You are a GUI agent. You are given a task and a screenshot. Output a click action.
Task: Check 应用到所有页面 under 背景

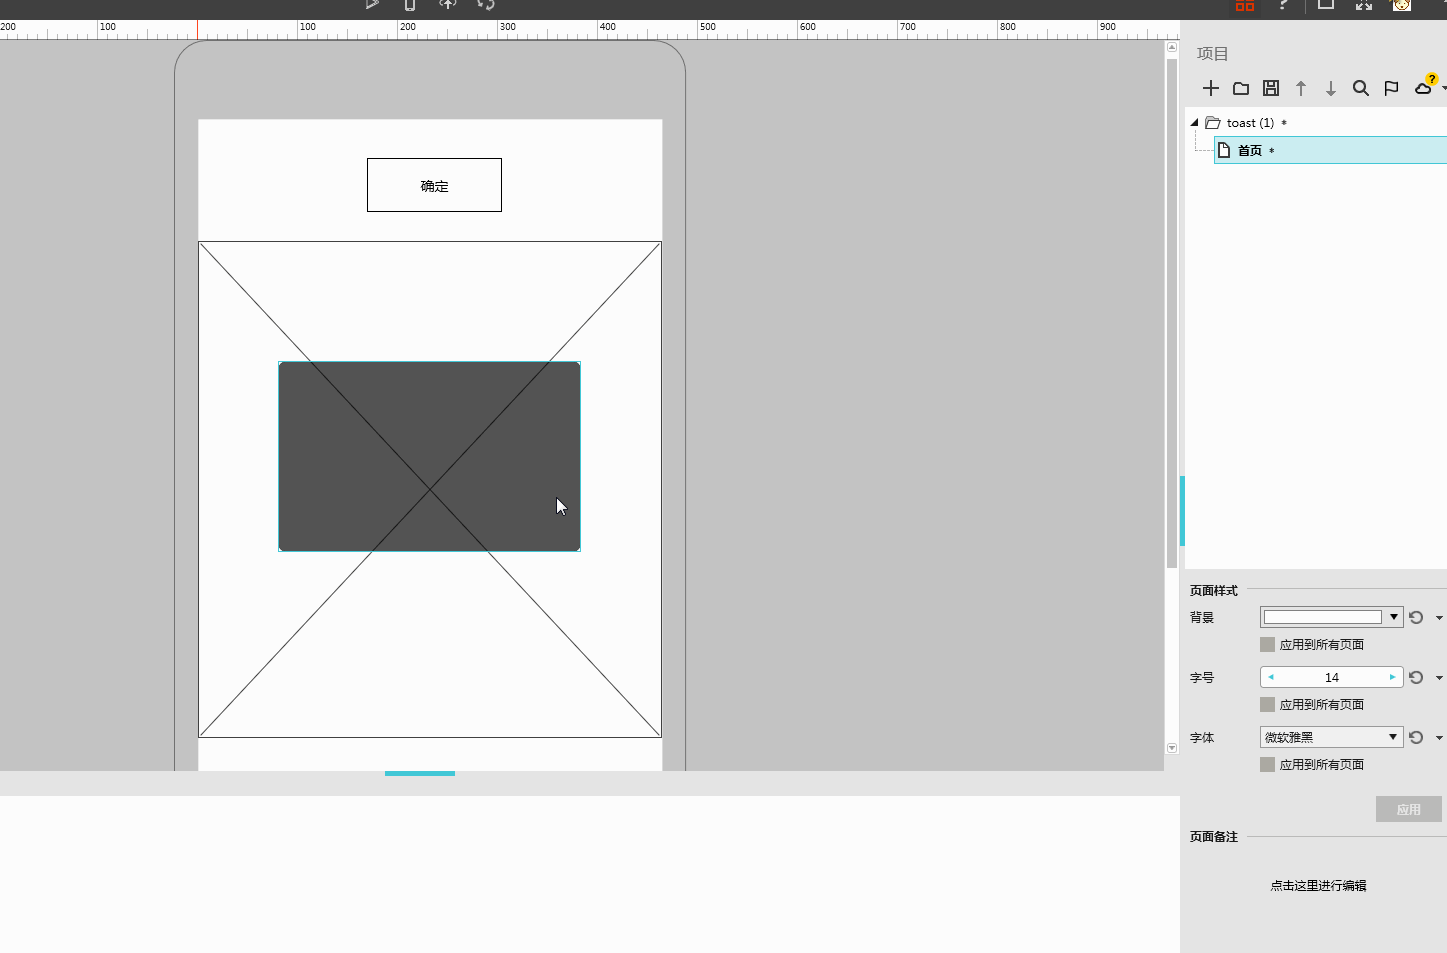point(1267,645)
